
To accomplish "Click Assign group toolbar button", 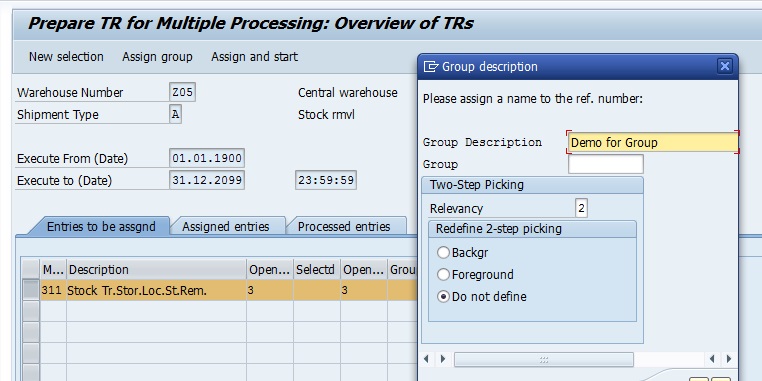I will 157,57.
